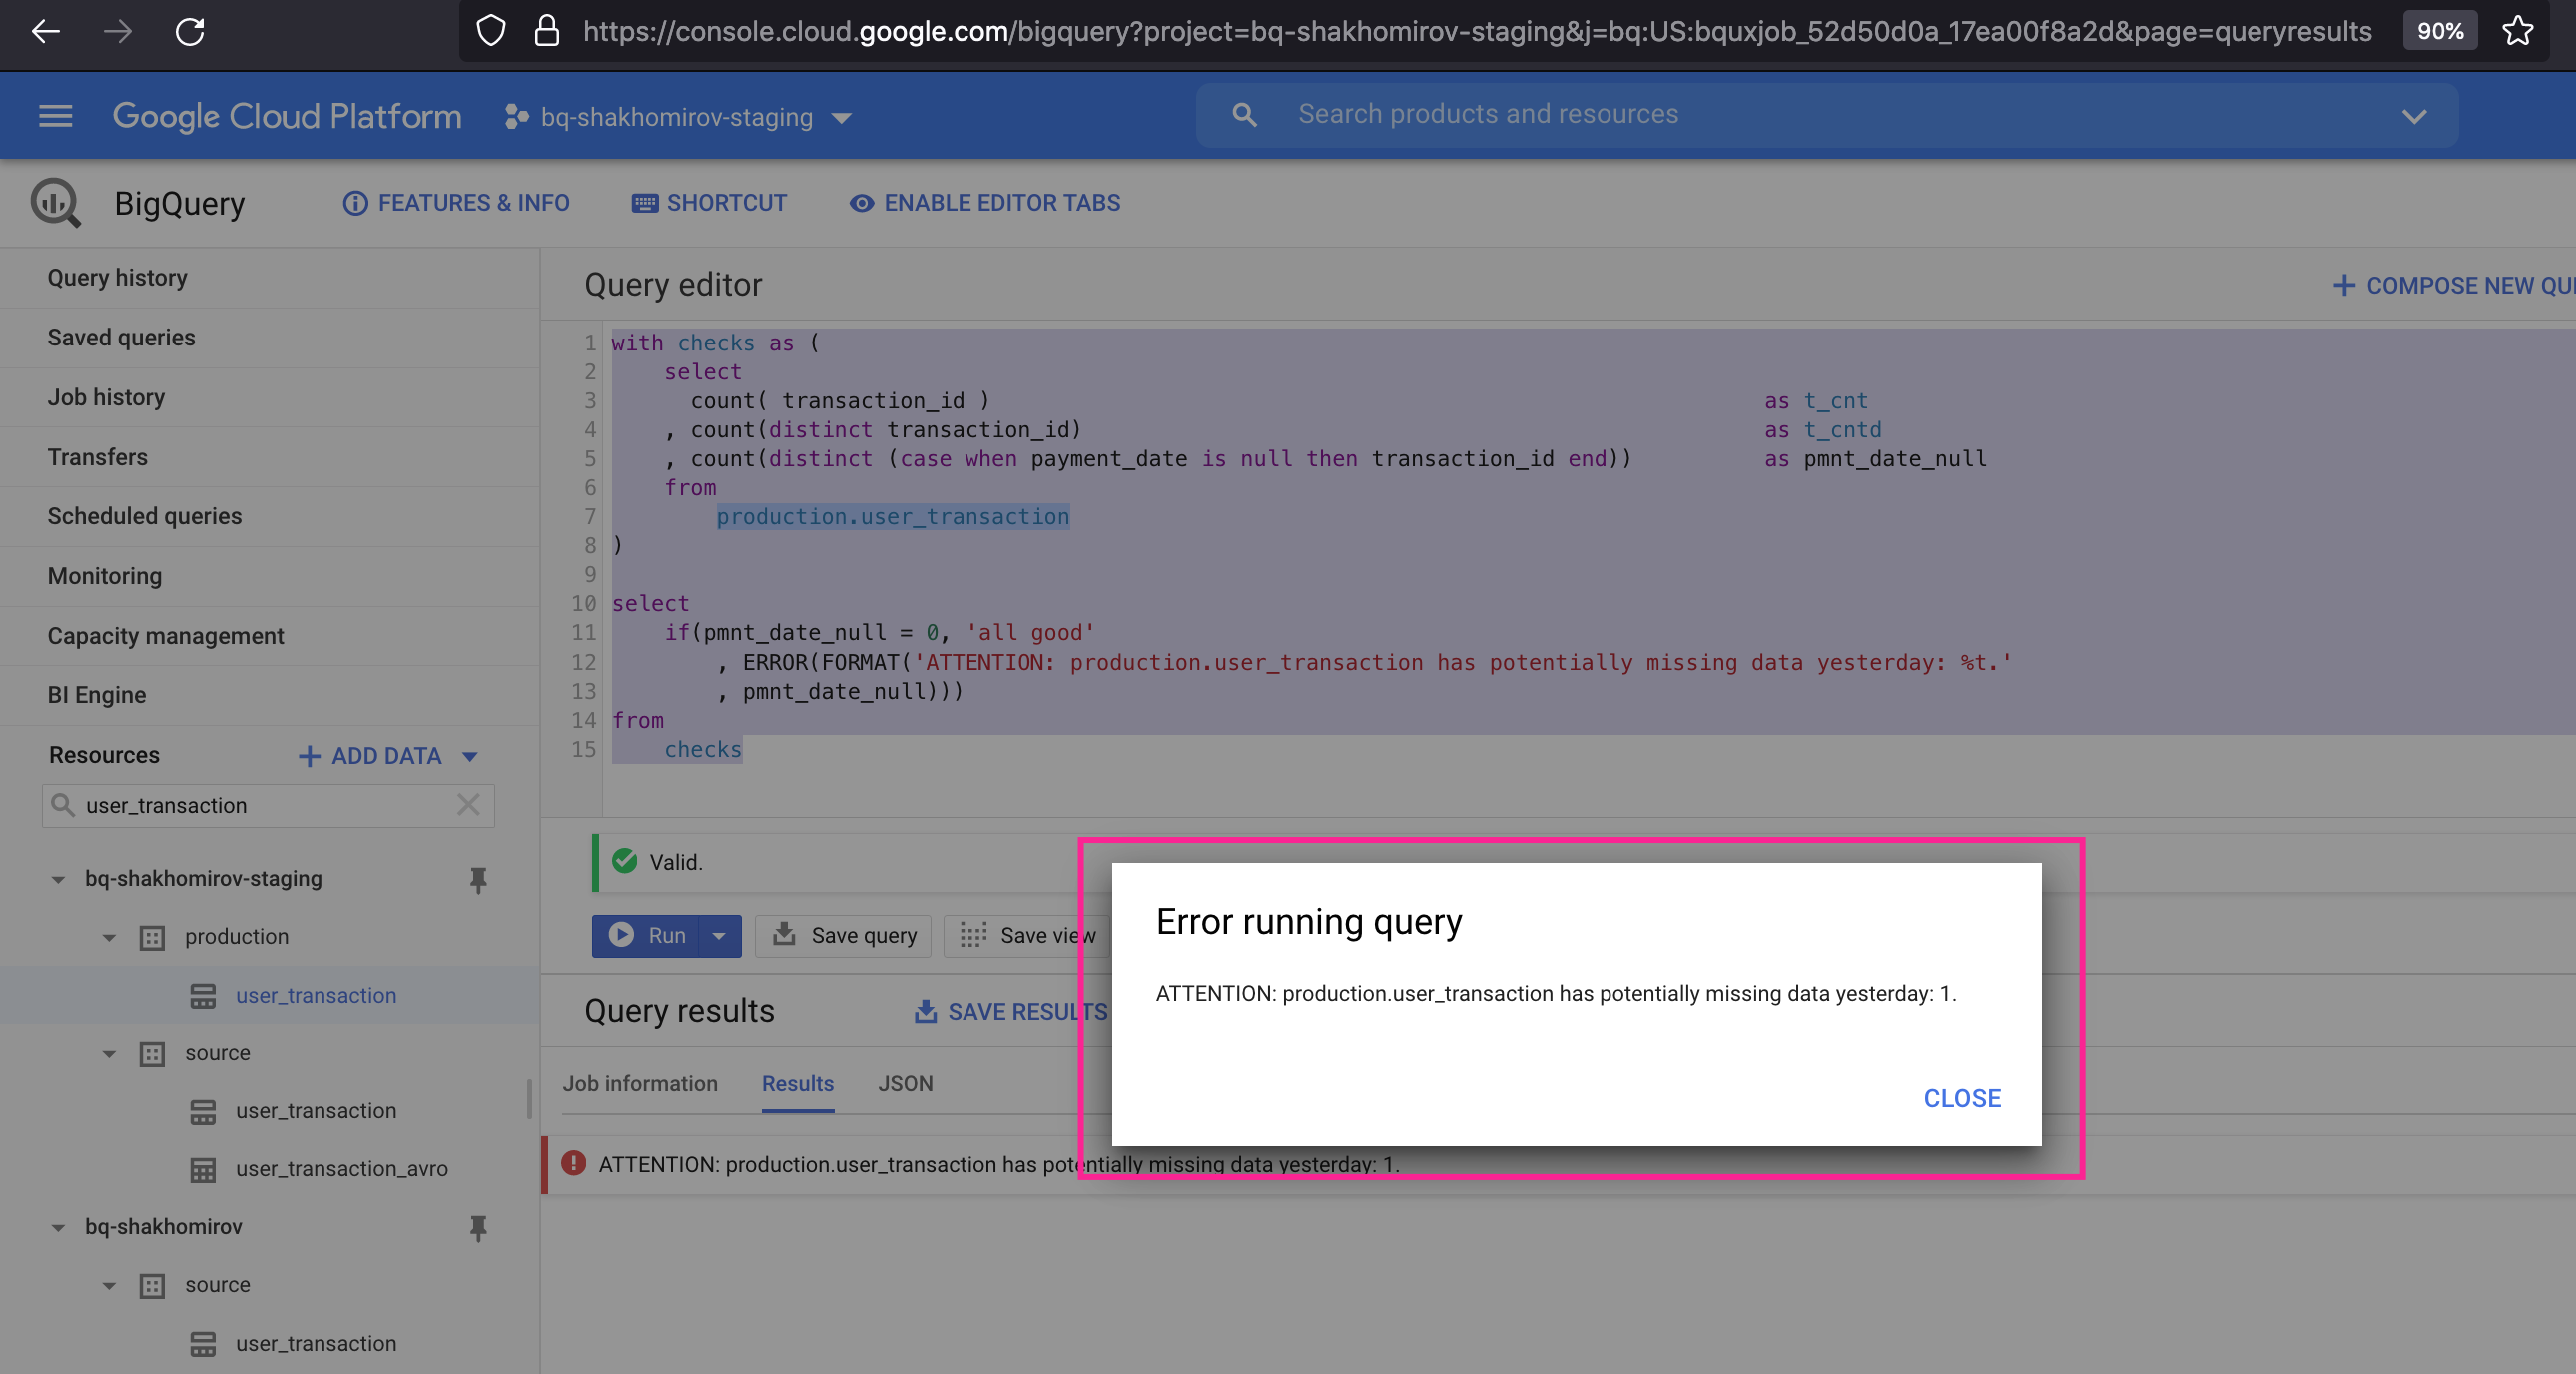The image size is (2576, 1374).
Task: Open bq-shakhomirov-staging project selector dropdown
Action: pos(678,117)
